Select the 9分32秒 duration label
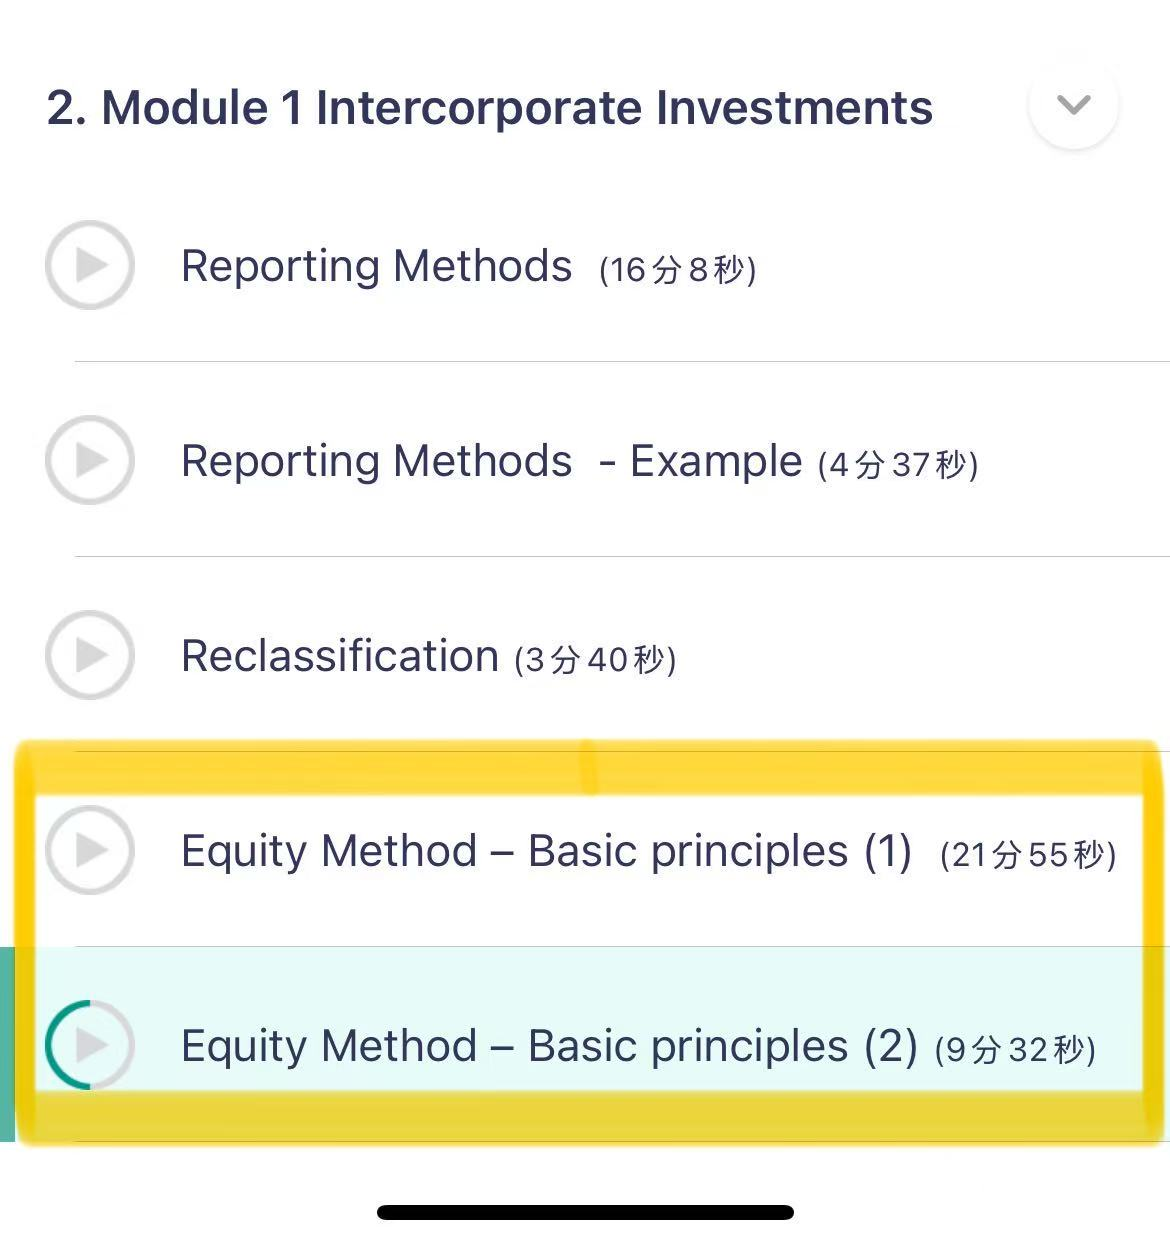The image size is (1170, 1244). point(1015,1050)
